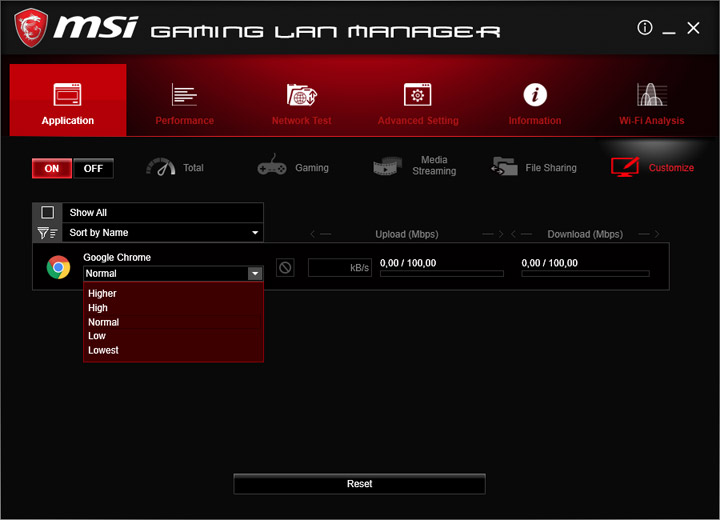
Task: Click left arrow beside Upload (Mbps)
Action: (x=321, y=234)
